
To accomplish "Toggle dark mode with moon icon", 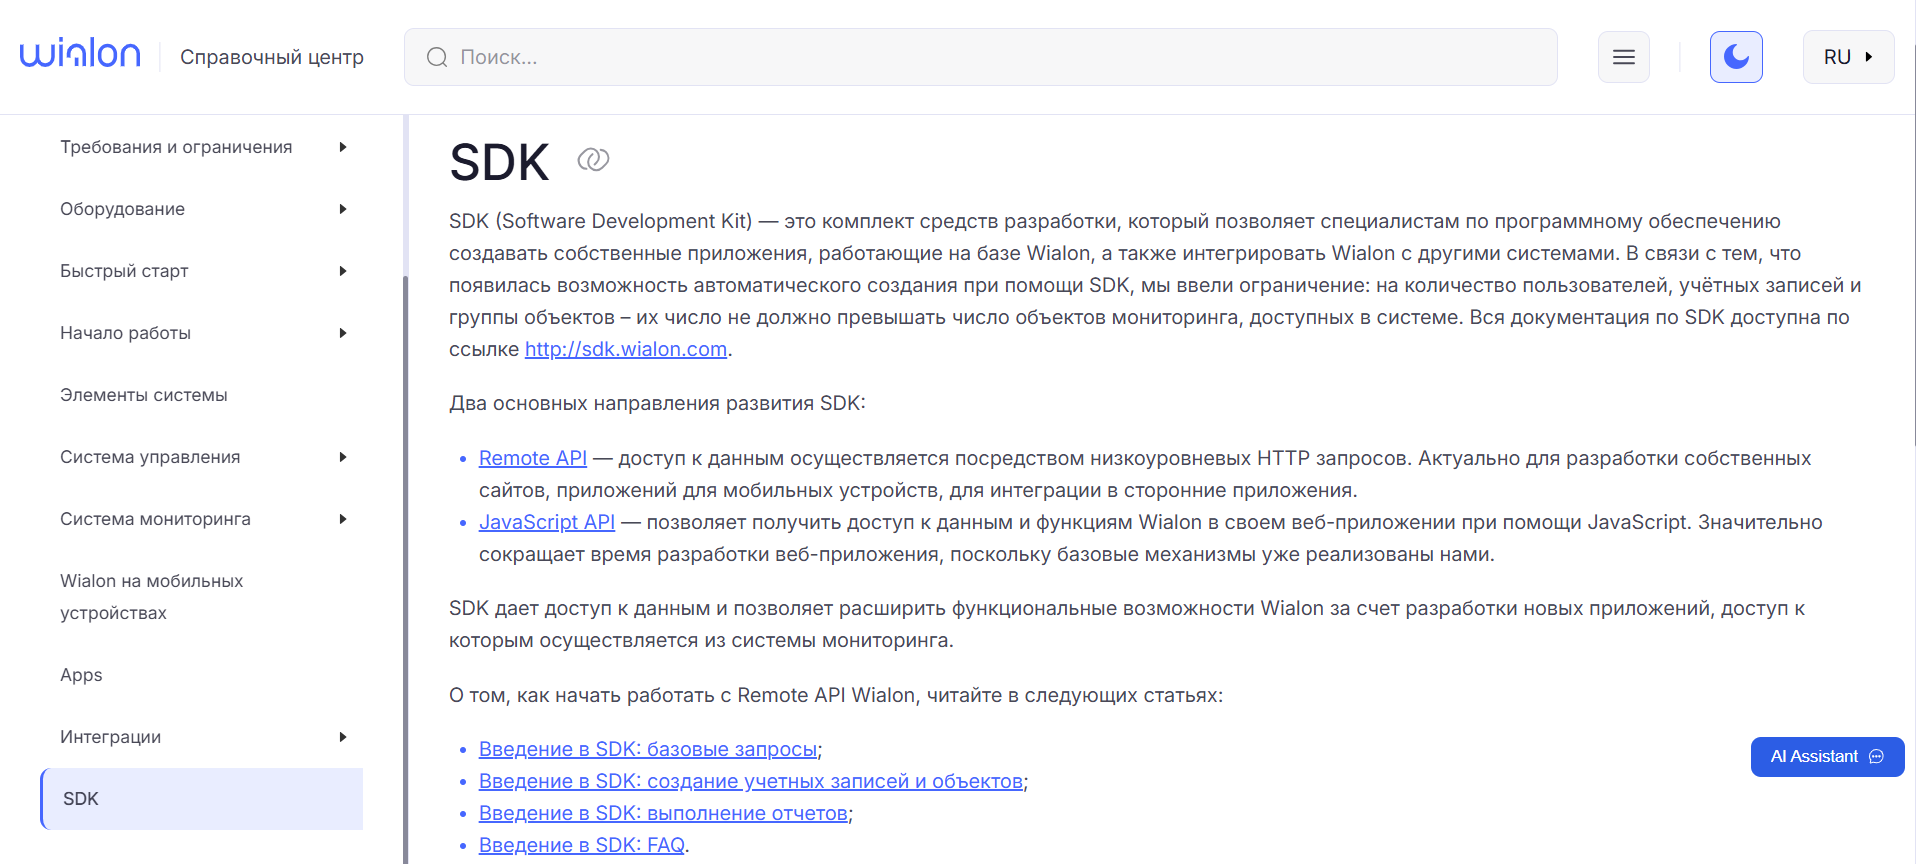I will coord(1735,57).
